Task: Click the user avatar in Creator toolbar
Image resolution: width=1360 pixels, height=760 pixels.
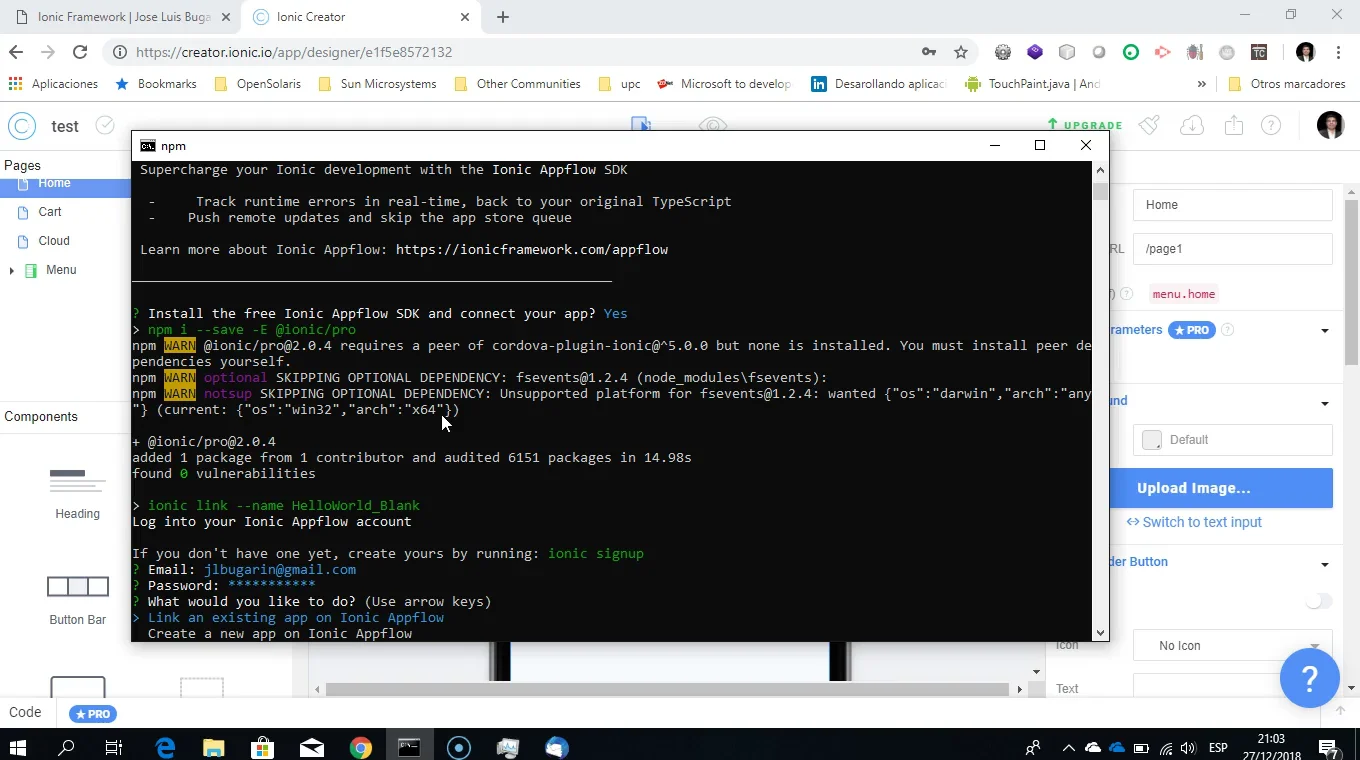Action: click(1330, 125)
